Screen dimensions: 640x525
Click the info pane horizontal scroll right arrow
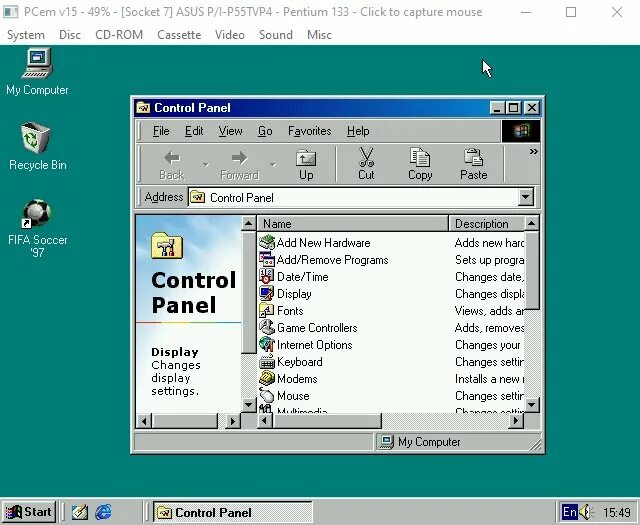pyautogui.click(x=233, y=421)
